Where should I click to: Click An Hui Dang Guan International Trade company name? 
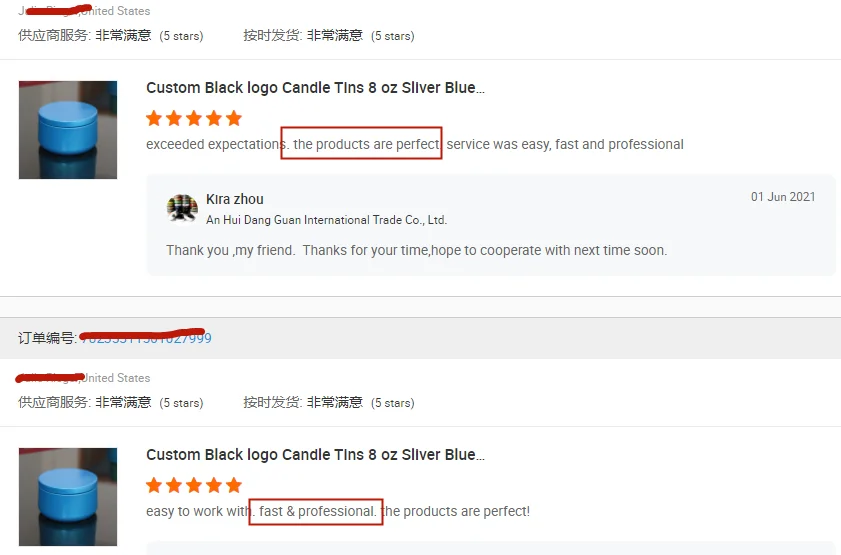[x=326, y=220]
